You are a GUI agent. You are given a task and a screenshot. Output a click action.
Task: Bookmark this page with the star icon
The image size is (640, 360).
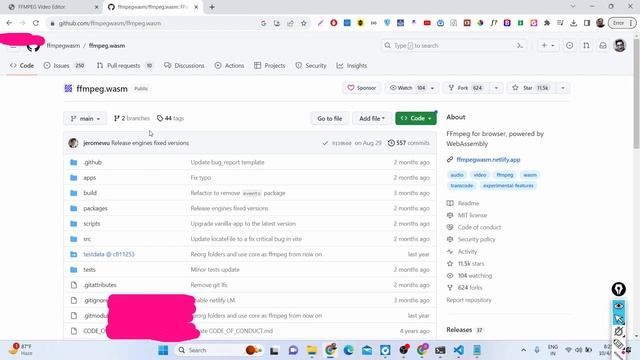point(304,23)
